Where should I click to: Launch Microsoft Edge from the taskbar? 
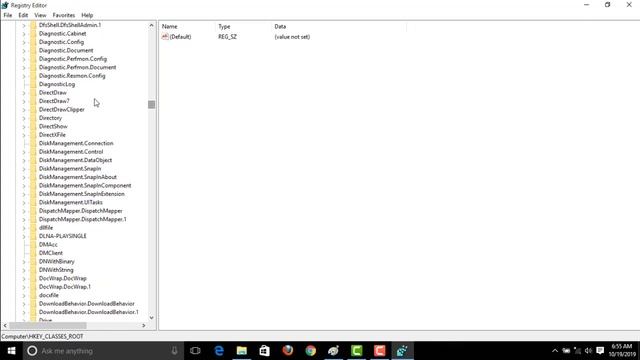pos(219,351)
